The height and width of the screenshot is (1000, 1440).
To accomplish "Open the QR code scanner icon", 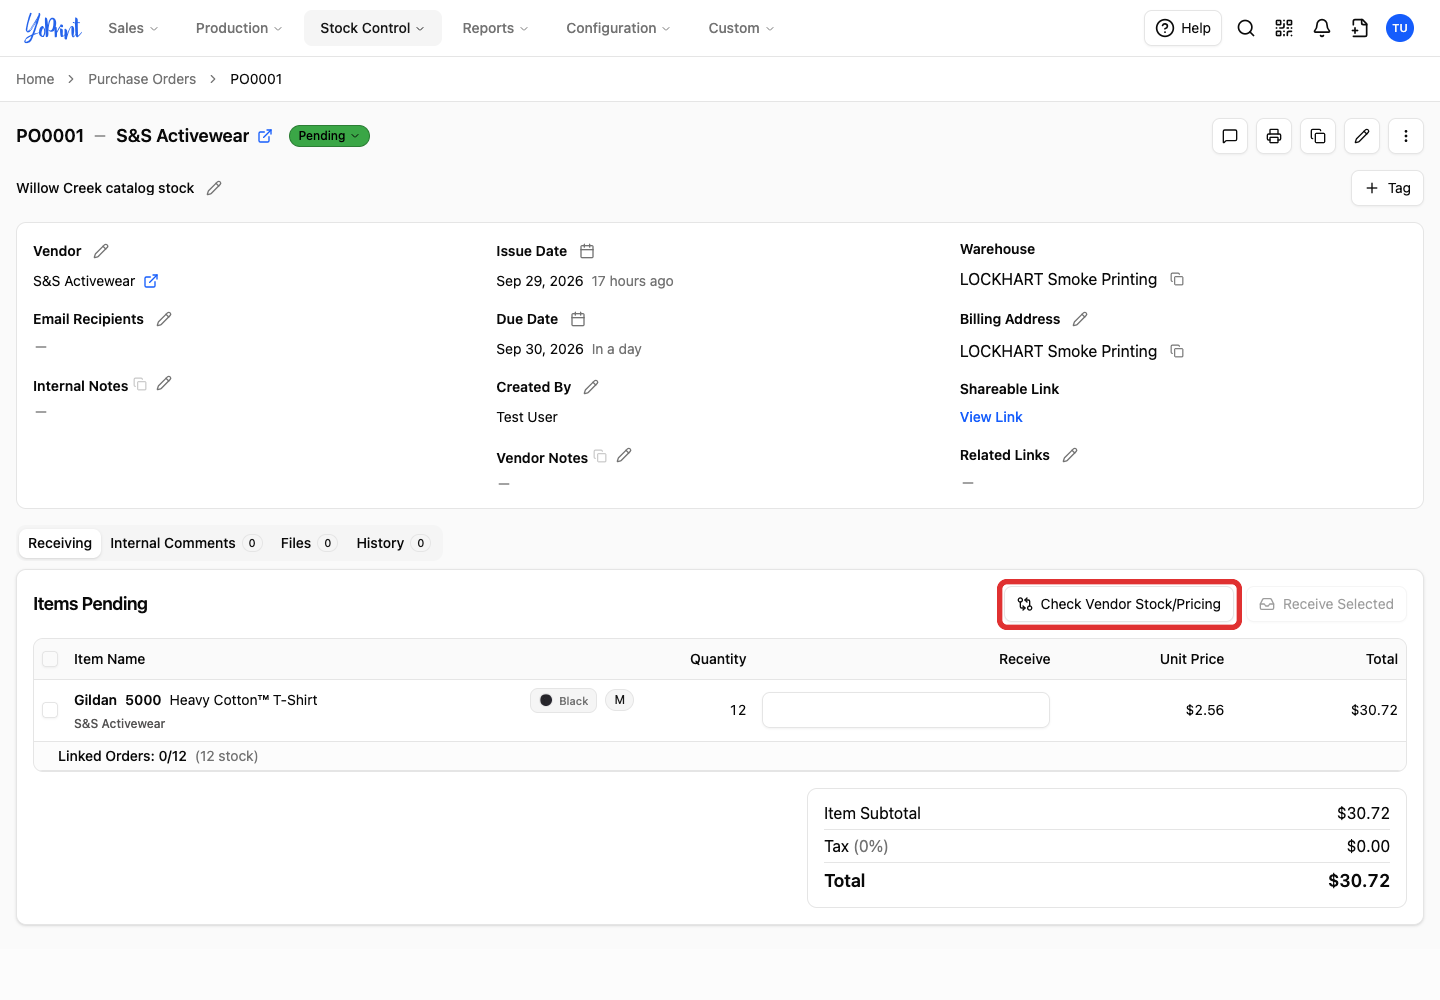I will tap(1284, 28).
